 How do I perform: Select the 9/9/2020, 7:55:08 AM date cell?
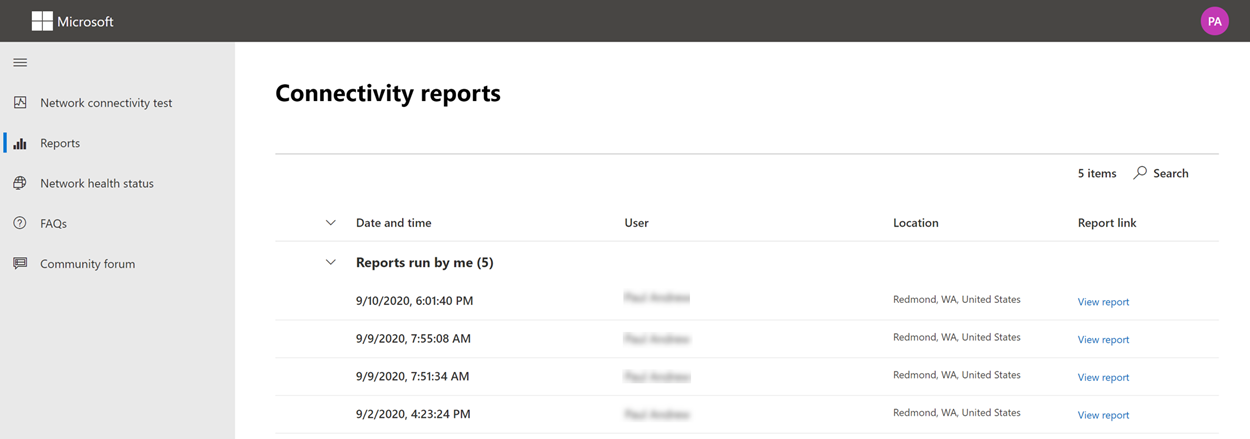coord(413,338)
